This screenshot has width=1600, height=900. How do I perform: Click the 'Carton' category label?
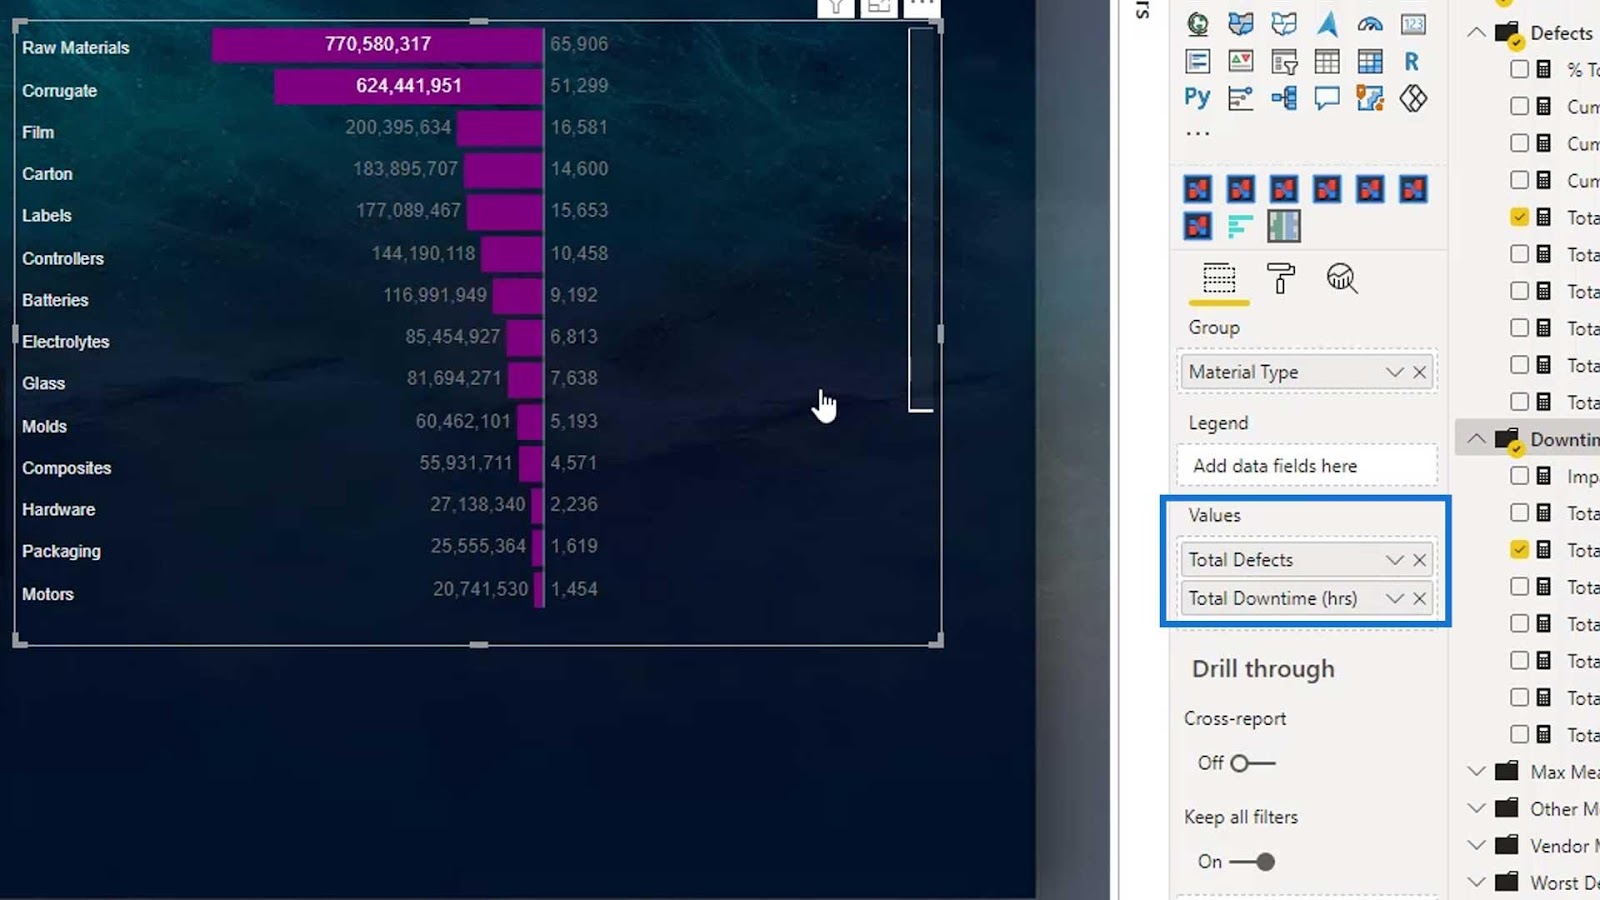tap(48, 174)
